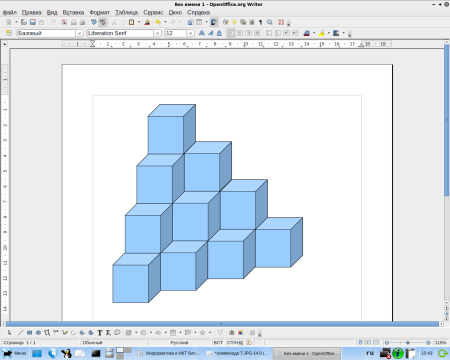Click the Paste clipboard icon
Viewport: 450px width, 360px height.
[x=131, y=22]
